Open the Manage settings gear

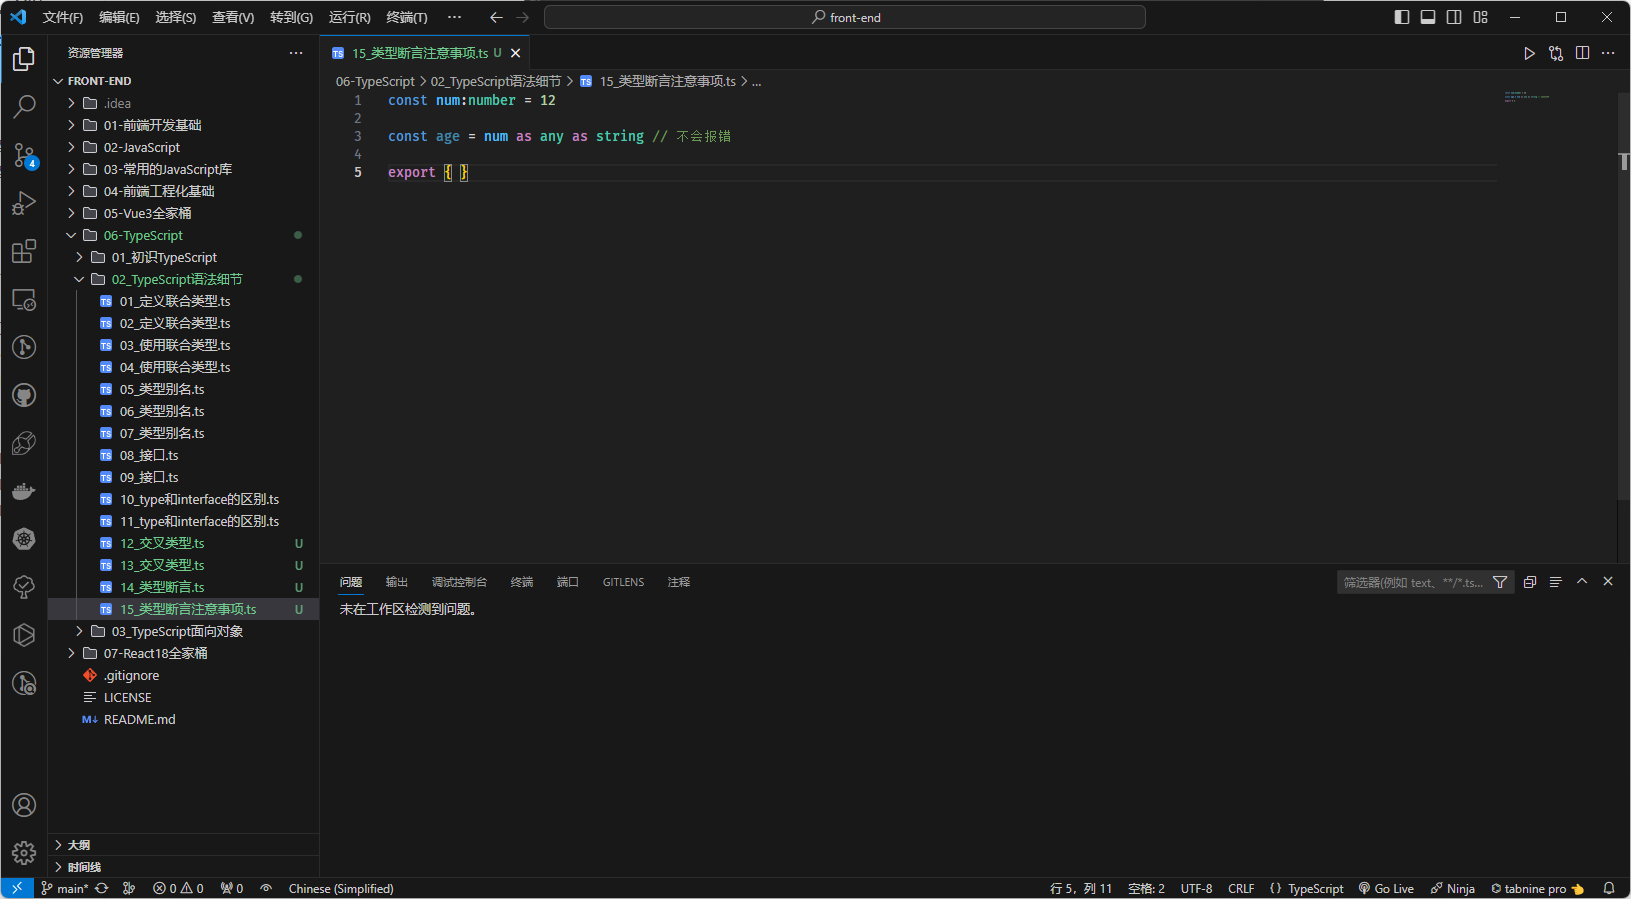pos(24,853)
